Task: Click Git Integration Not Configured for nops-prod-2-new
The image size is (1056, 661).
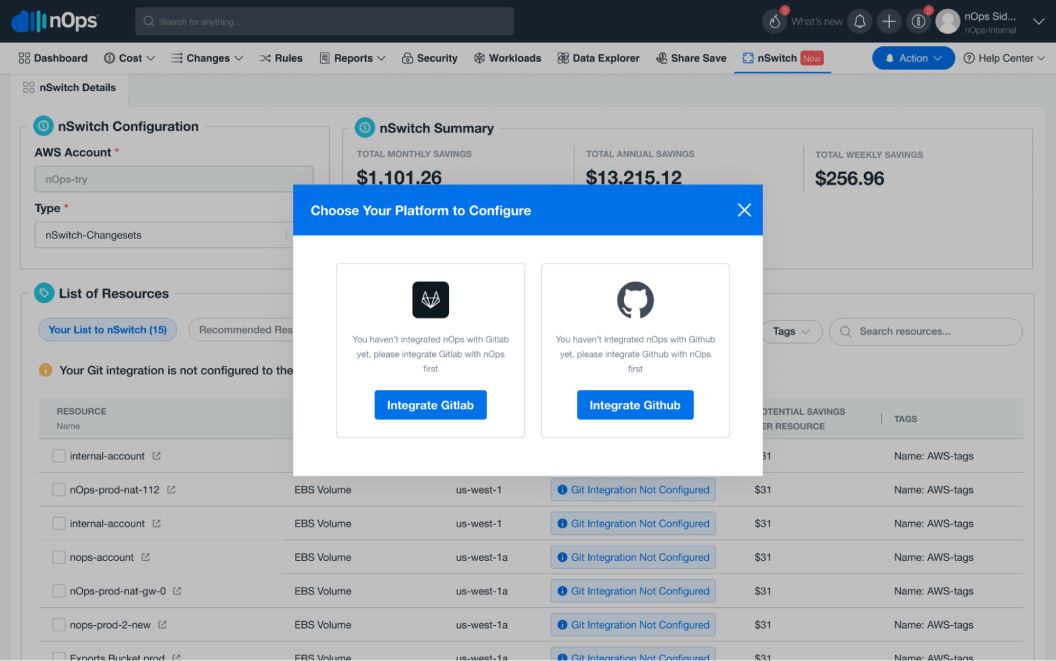Action: click(633, 625)
